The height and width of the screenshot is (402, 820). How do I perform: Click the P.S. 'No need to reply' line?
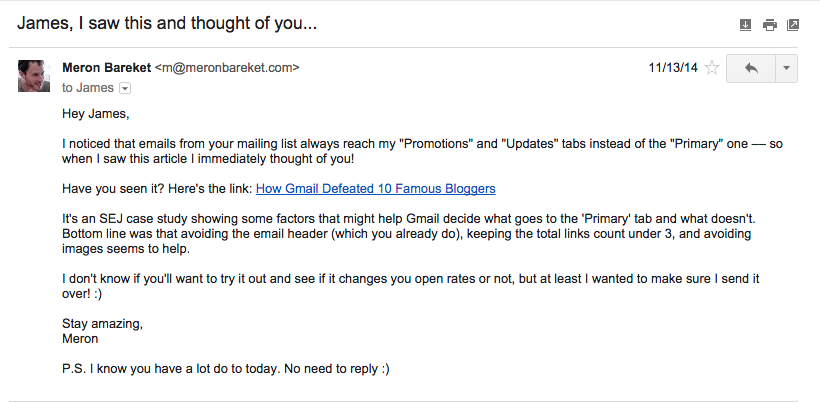[x=226, y=369]
